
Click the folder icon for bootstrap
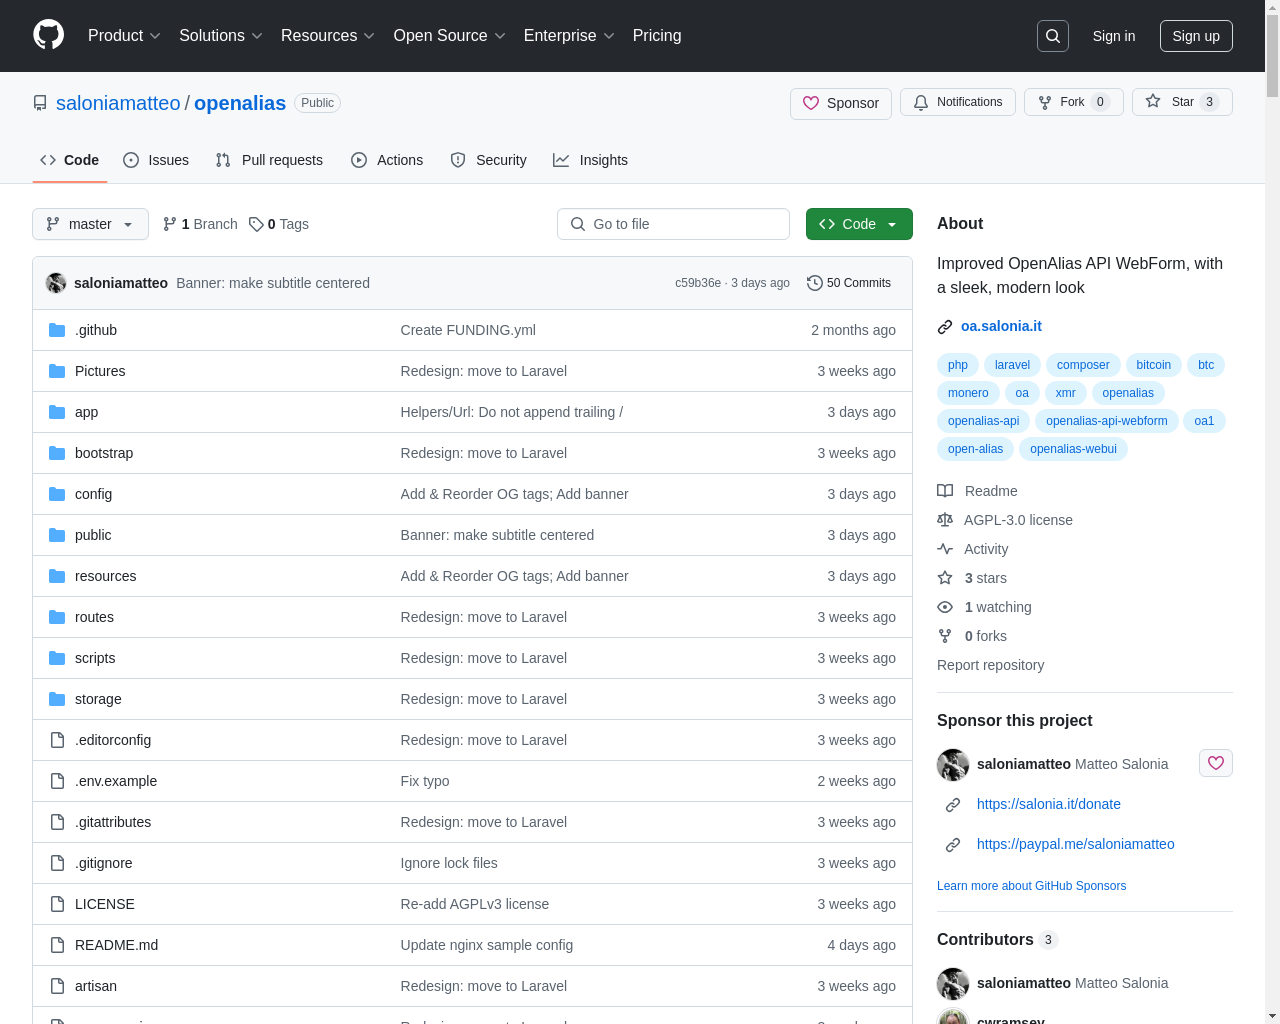57,453
